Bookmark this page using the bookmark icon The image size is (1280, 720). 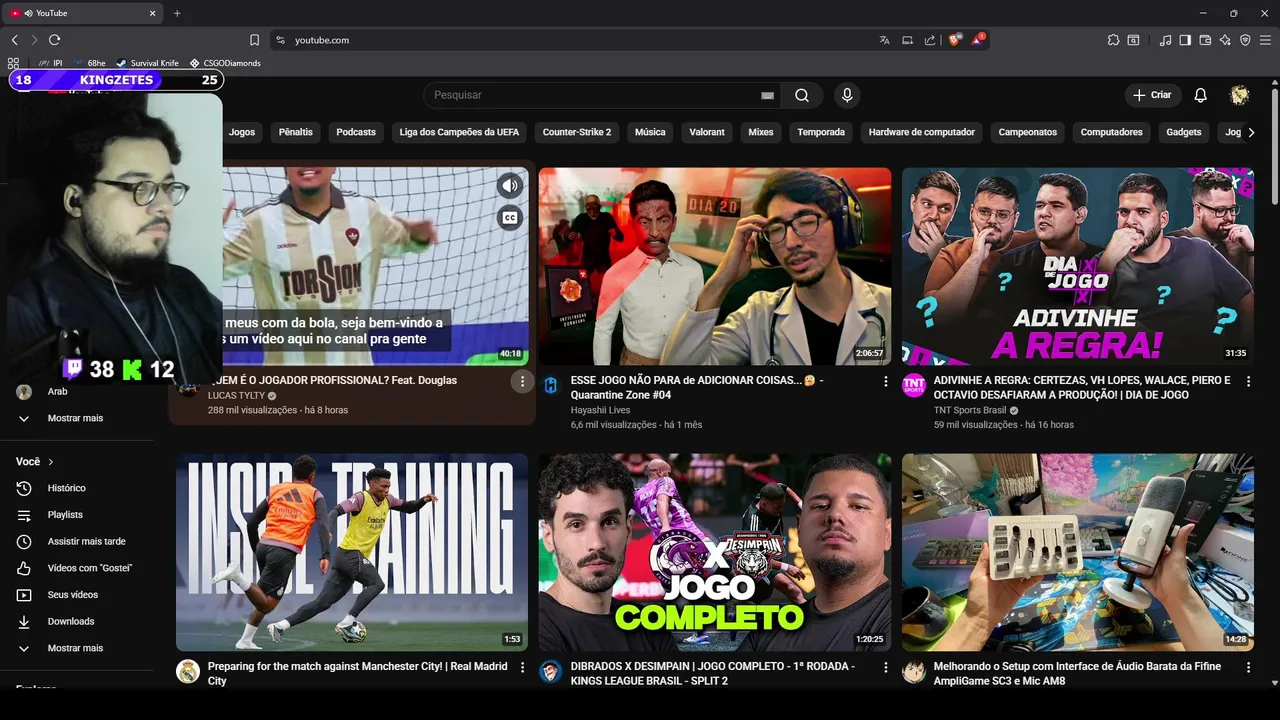pos(254,40)
